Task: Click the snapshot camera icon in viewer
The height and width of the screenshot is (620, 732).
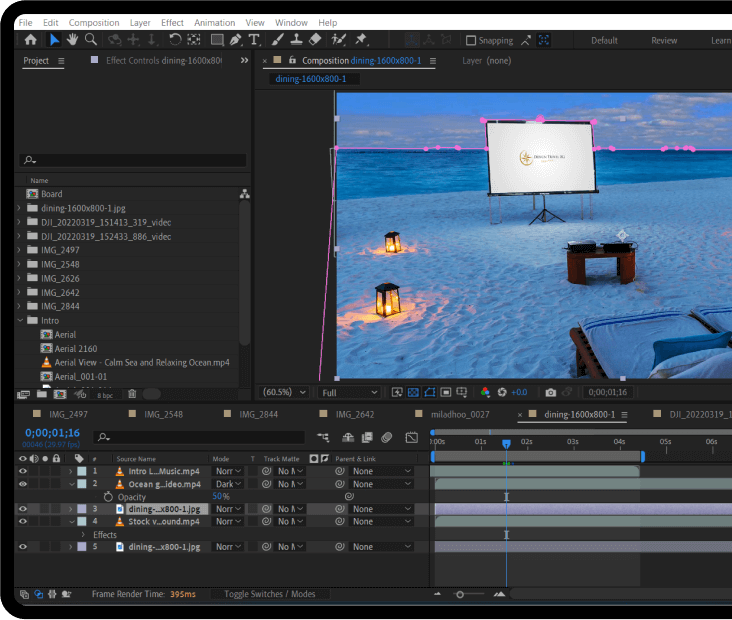Action: pos(551,392)
